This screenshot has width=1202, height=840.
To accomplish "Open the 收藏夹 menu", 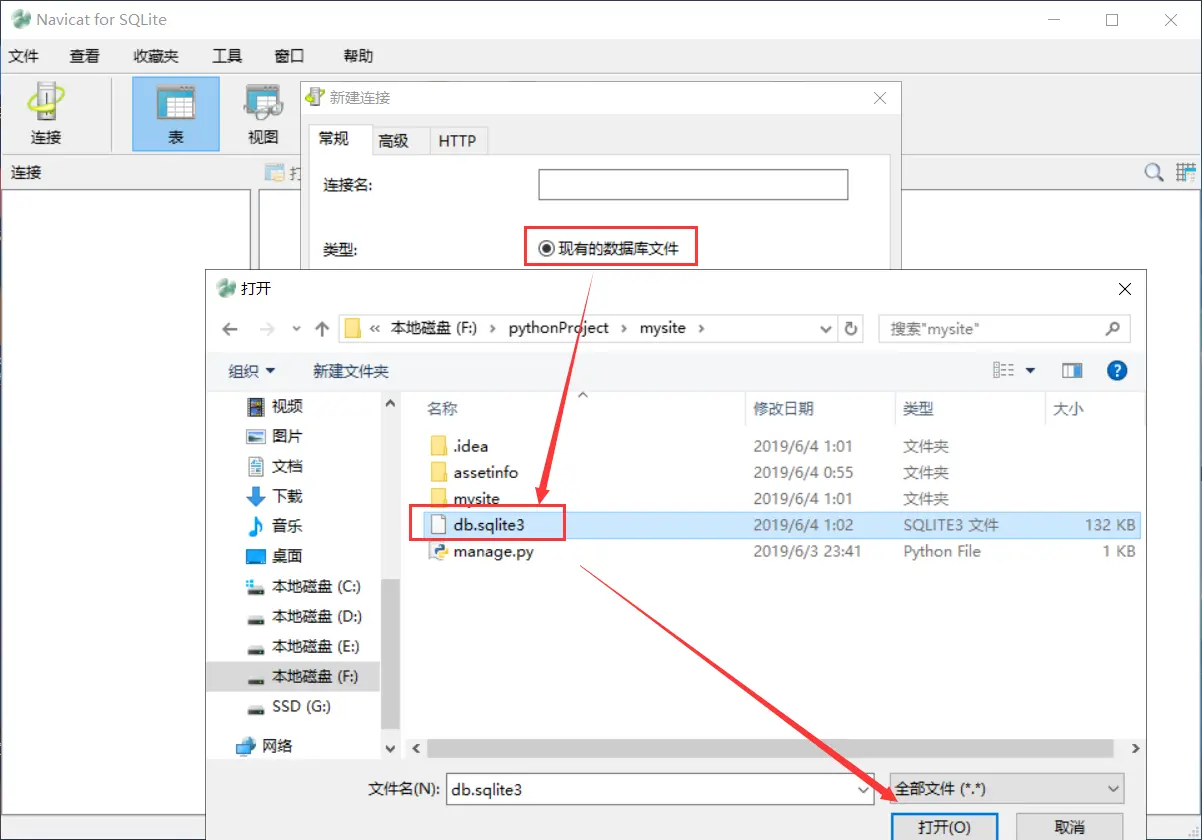I will tap(156, 56).
